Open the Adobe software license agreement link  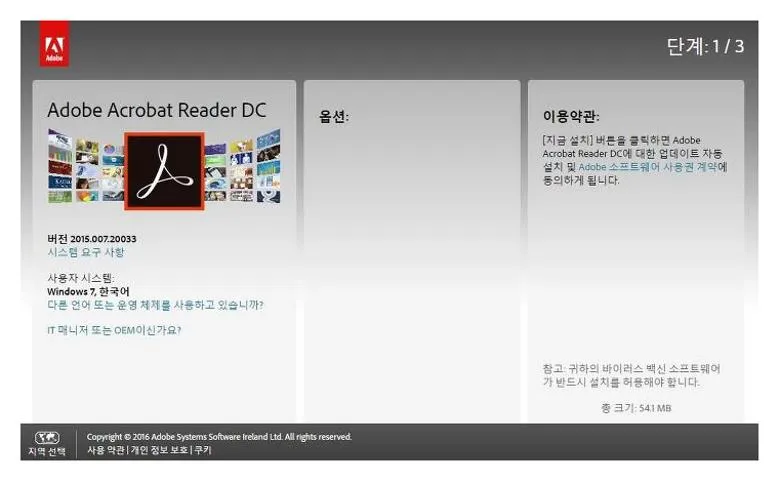(648, 167)
